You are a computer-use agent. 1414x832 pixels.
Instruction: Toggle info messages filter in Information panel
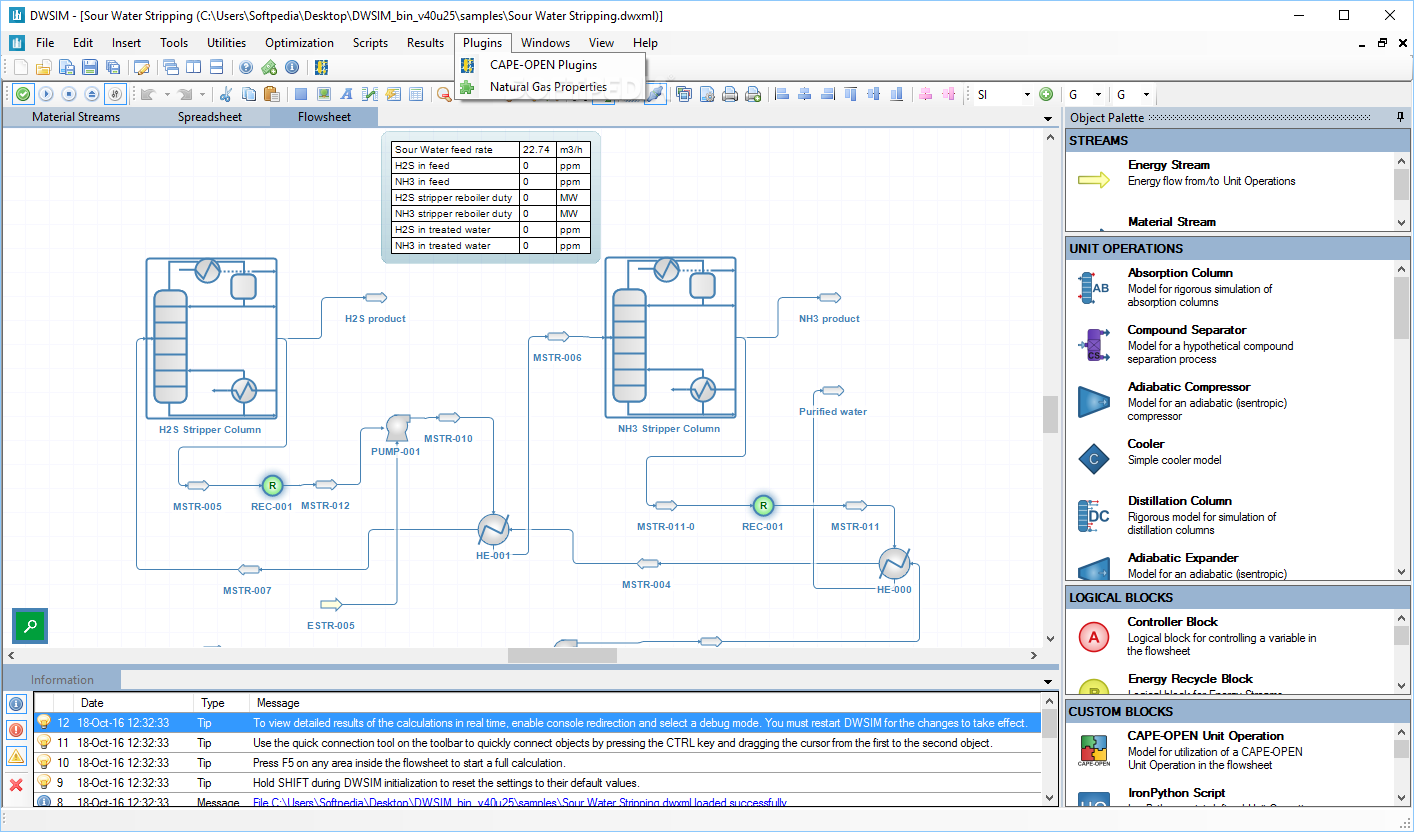pyautogui.click(x=16, y=704)
